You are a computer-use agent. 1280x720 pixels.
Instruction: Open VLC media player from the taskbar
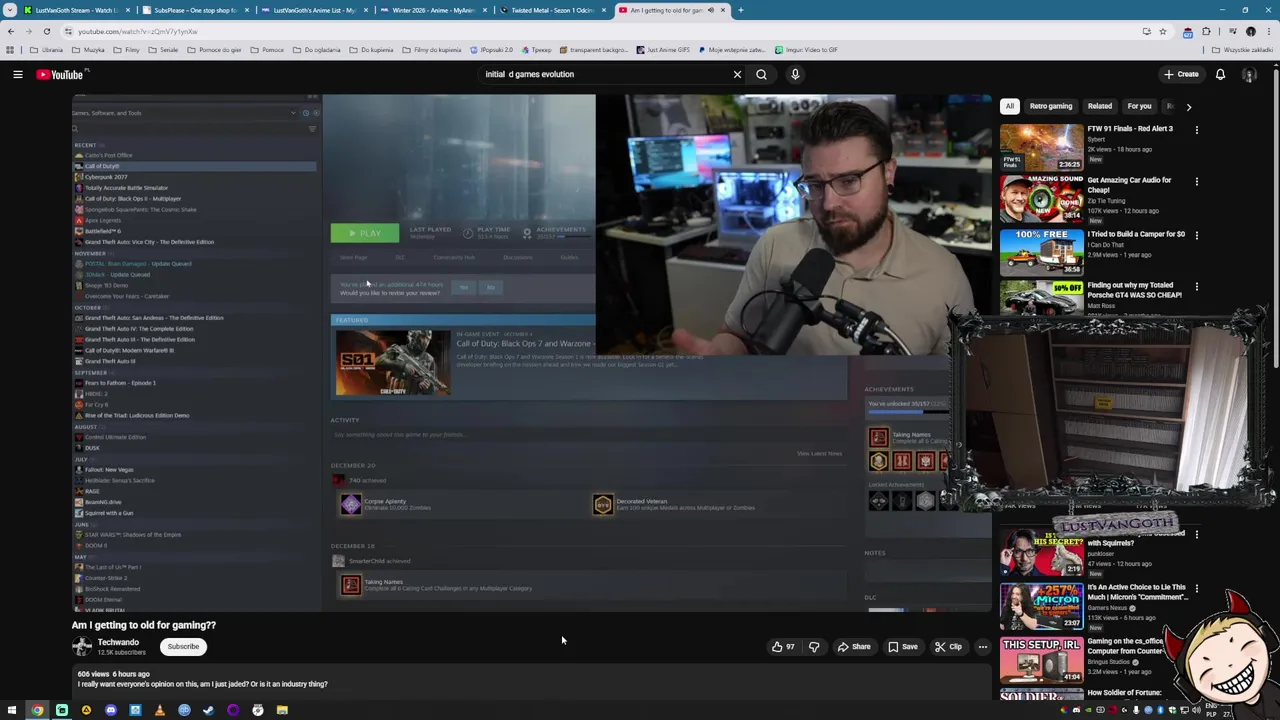click(x=159, y=710)
